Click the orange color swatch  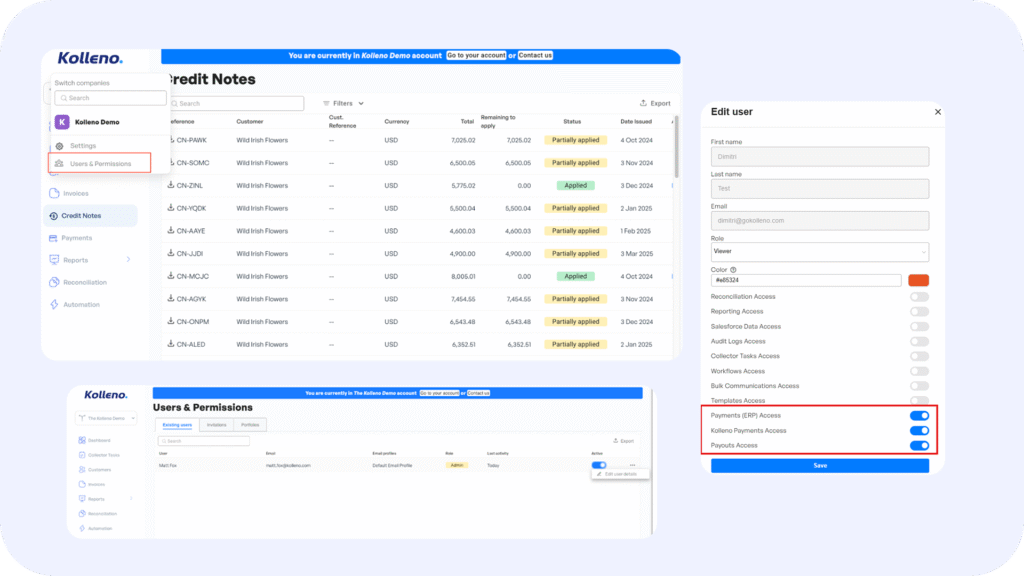click(x=918, y=282)
